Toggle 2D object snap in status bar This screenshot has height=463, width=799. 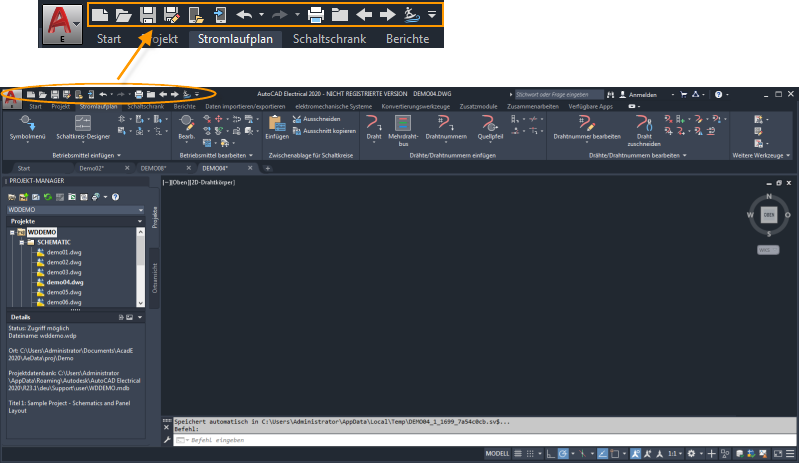coord(615,453)
